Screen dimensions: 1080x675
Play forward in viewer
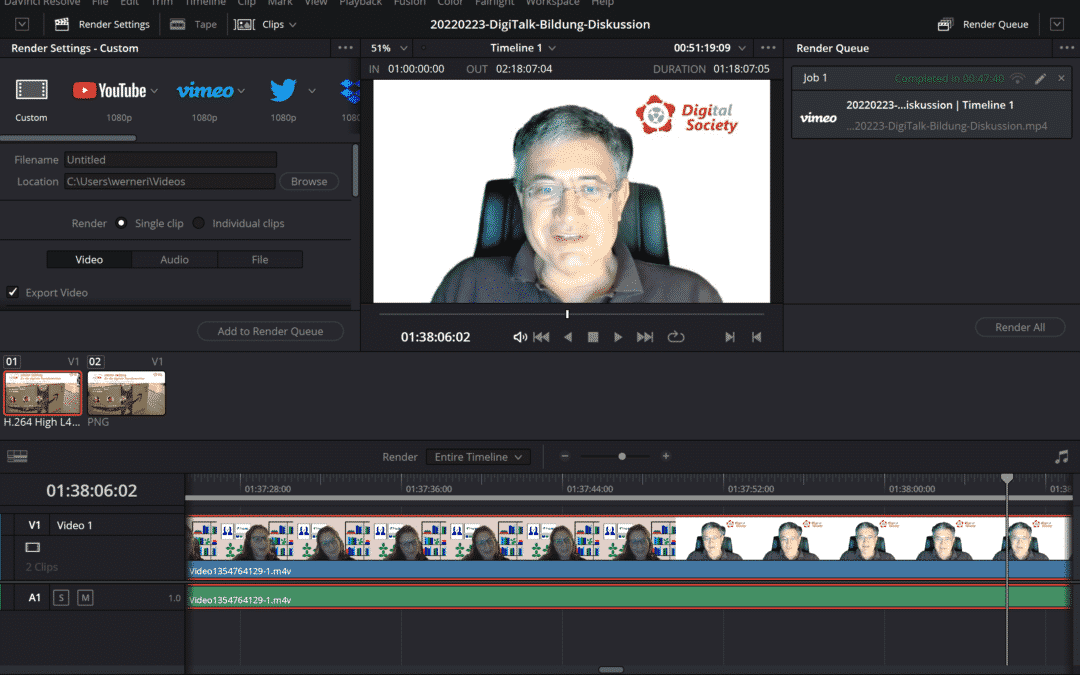[618, 337]
